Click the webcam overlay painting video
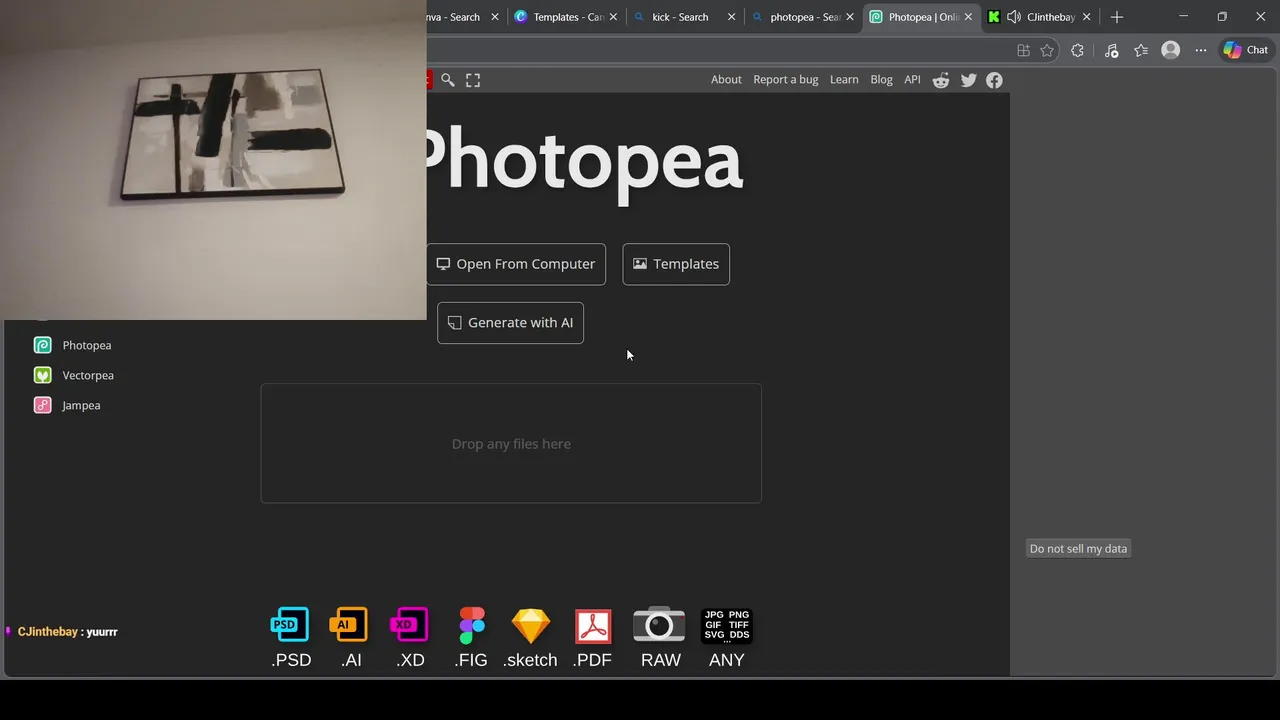The image size is (1280, 720). 213,160
